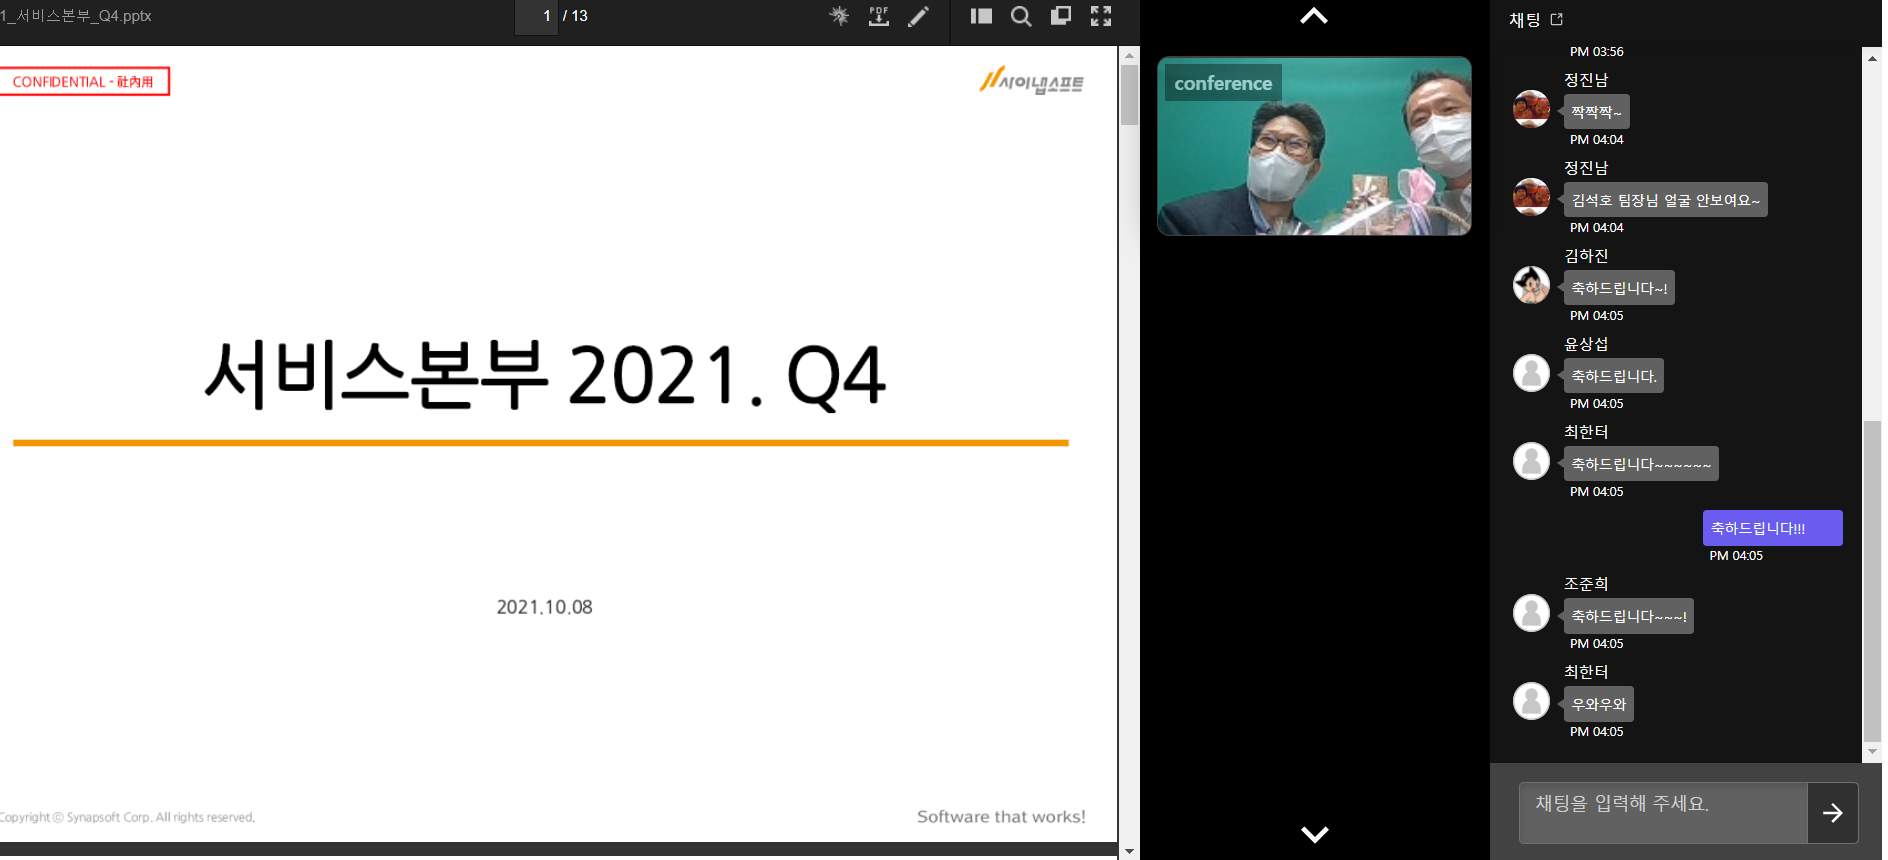Select the message '김석호 팀장님 얼굴 안보여요~'
Viewport: 1888px width, 860px height.
click(1665, 200)
